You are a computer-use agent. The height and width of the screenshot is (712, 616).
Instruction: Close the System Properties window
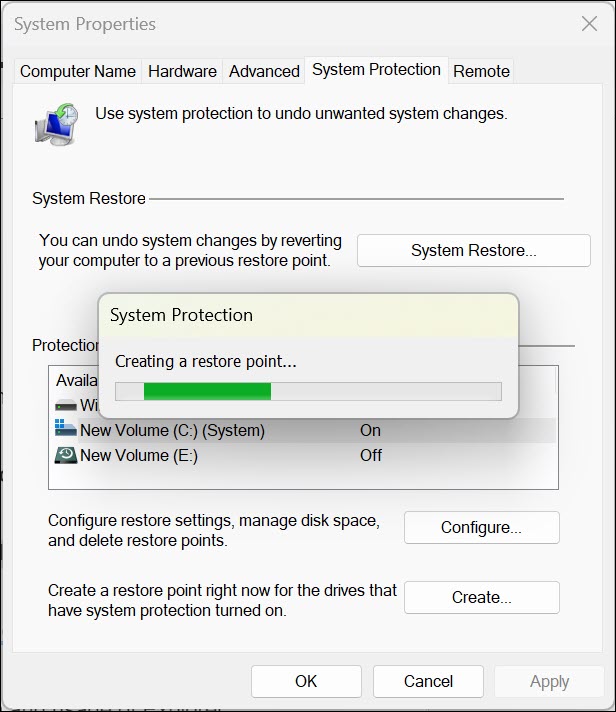click(x=588, y=25)
